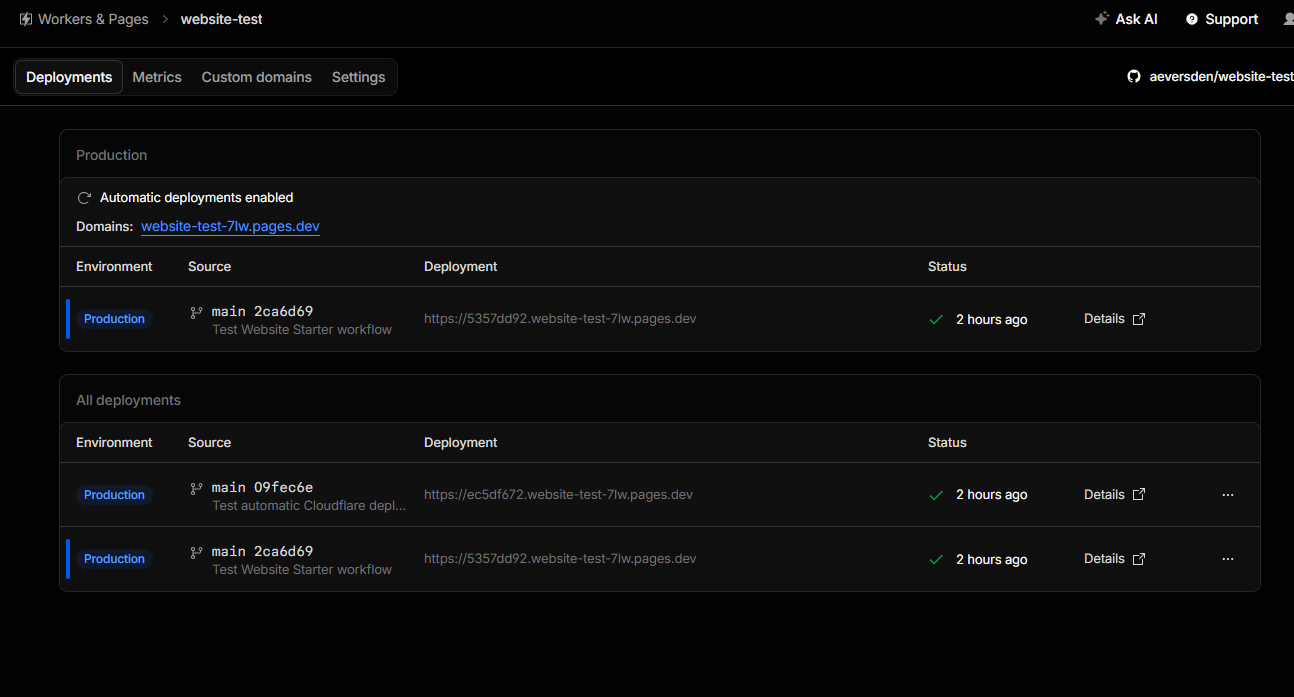Click success checkmark in Production section row
Screen dimensions: 1294x697
(x=936, y=320)
